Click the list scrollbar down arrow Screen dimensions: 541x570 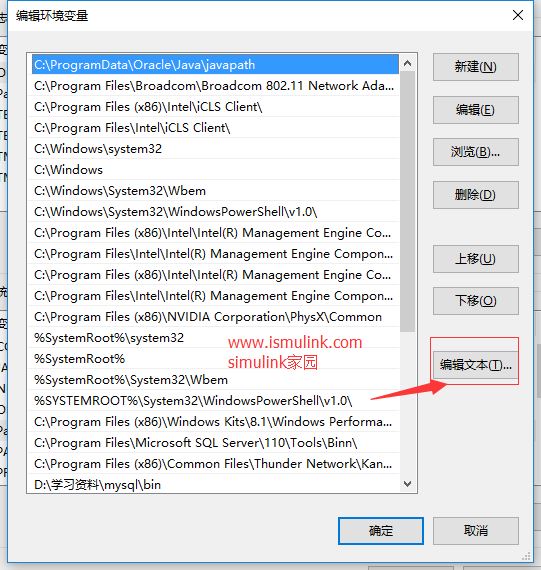click(408, 484)
